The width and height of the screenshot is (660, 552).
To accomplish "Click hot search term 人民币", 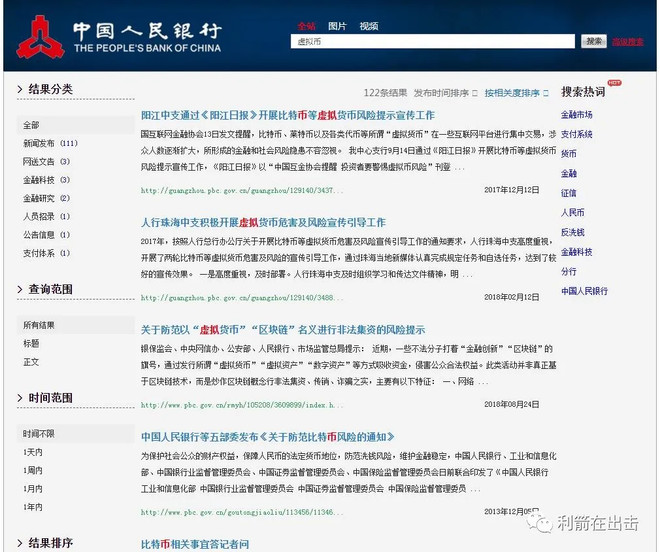I will coord(572,212).
